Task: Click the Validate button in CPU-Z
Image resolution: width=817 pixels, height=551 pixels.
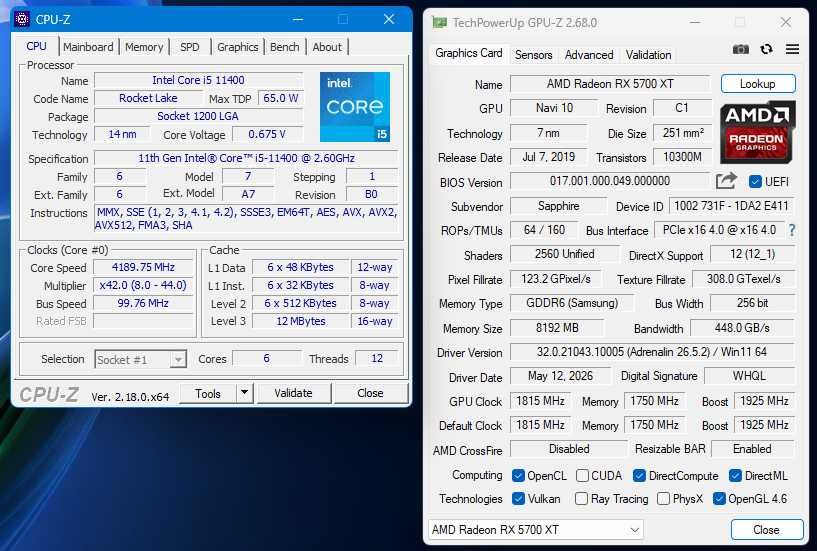Action: (x=293, y=393)
